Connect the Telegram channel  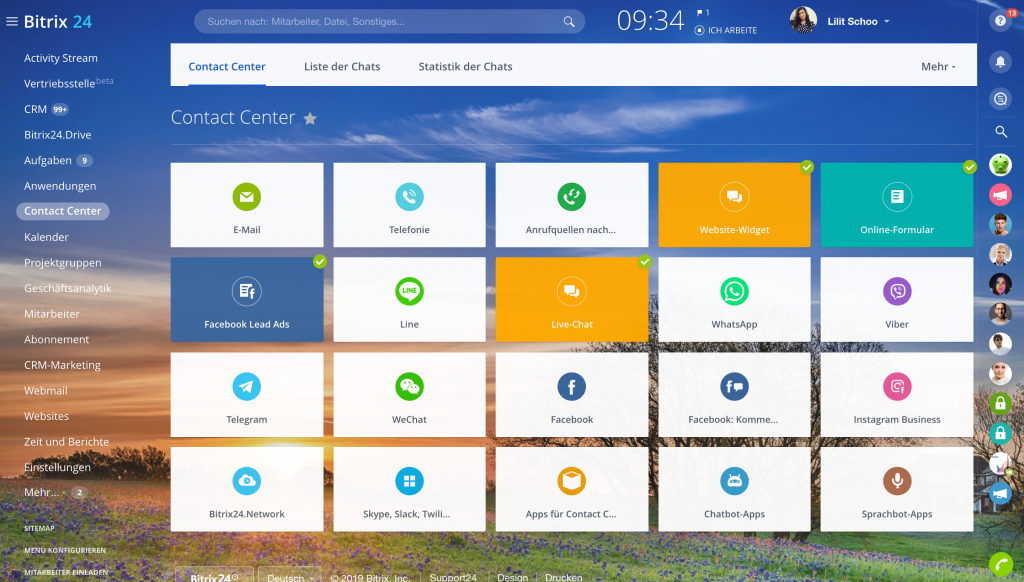247,395
